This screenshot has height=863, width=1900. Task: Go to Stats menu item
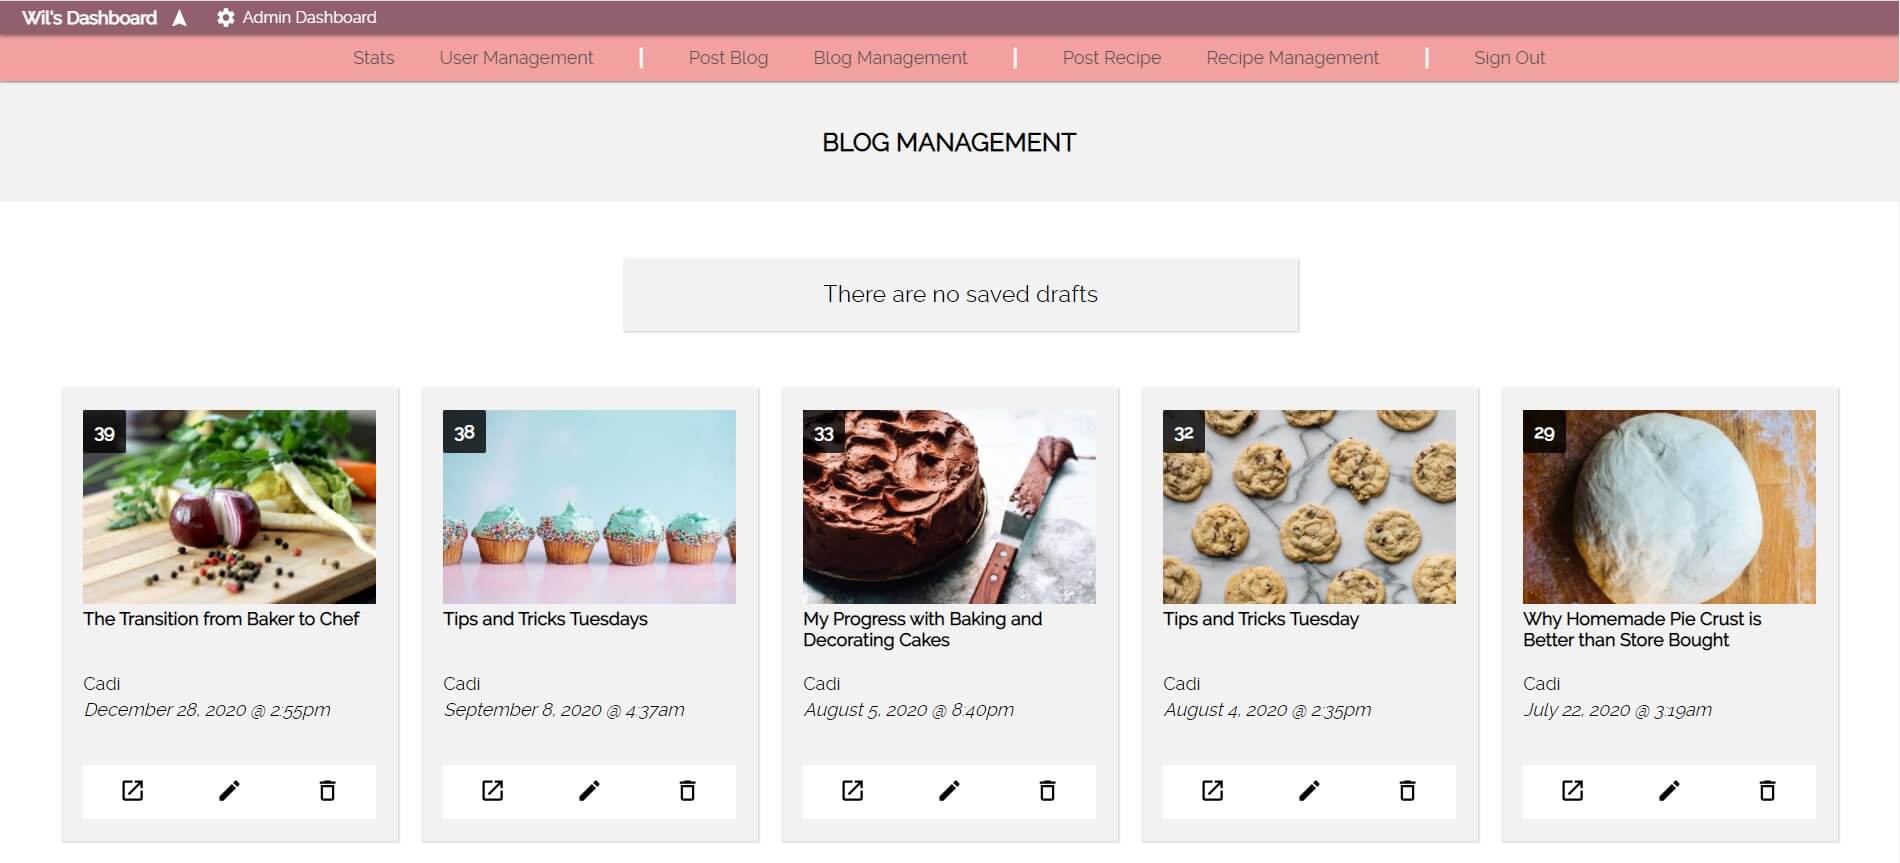click(373, 58)
